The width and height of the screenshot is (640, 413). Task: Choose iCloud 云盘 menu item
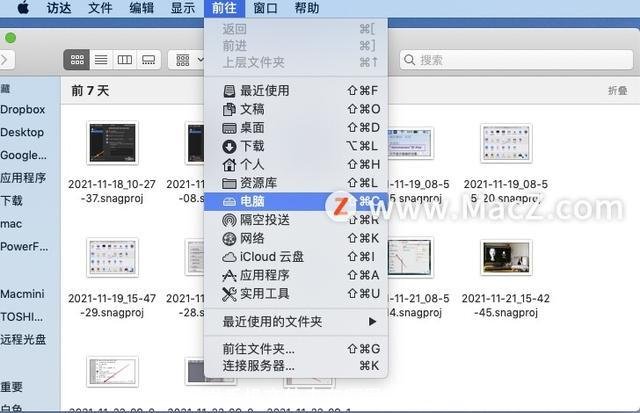pyautogui.click(x=296, y=256)
